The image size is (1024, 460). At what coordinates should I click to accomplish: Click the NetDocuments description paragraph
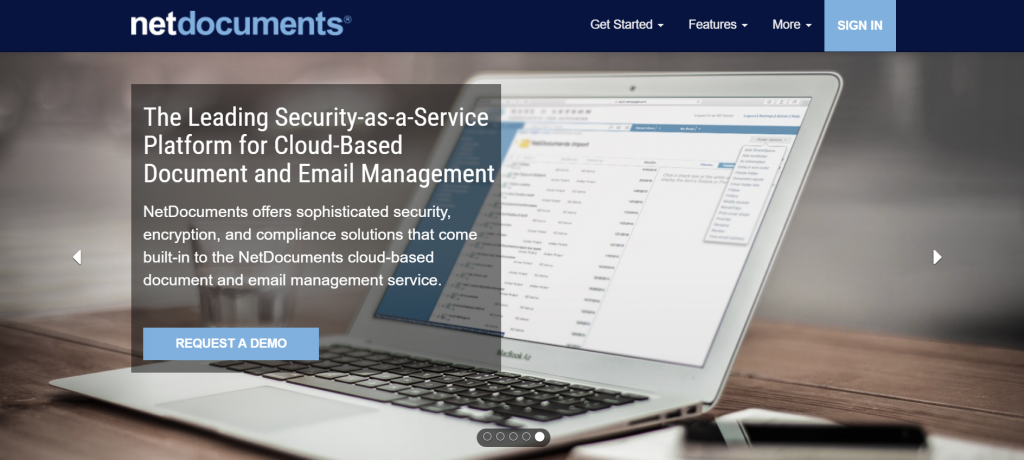click(310, 246)
